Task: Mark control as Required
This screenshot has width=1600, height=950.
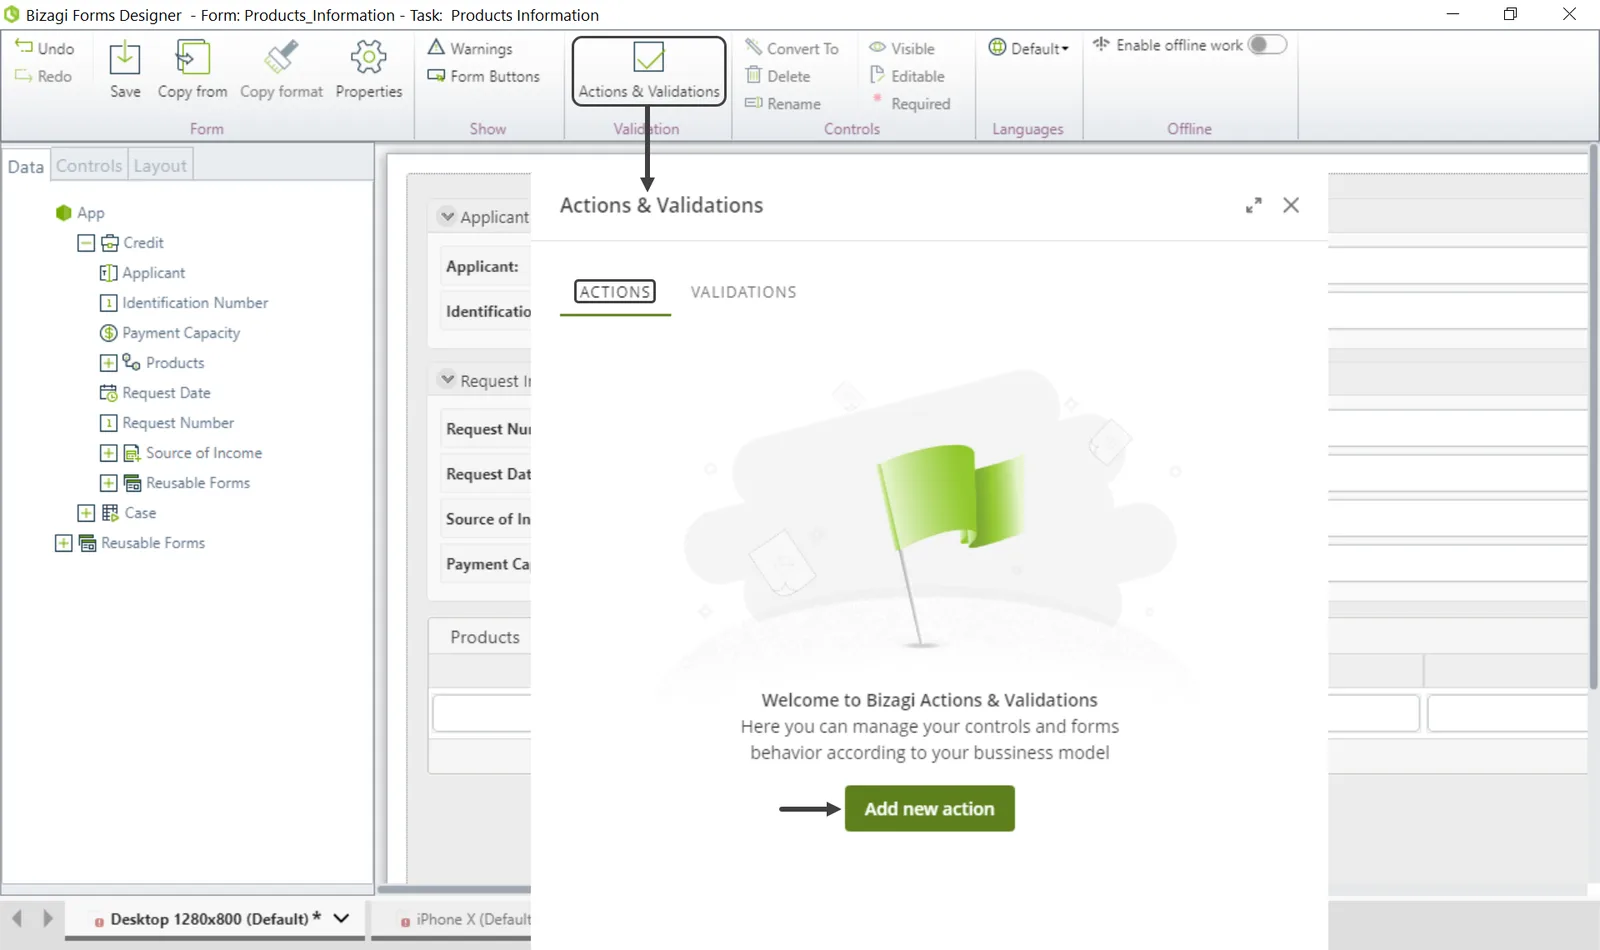Action: click(910, 104)
